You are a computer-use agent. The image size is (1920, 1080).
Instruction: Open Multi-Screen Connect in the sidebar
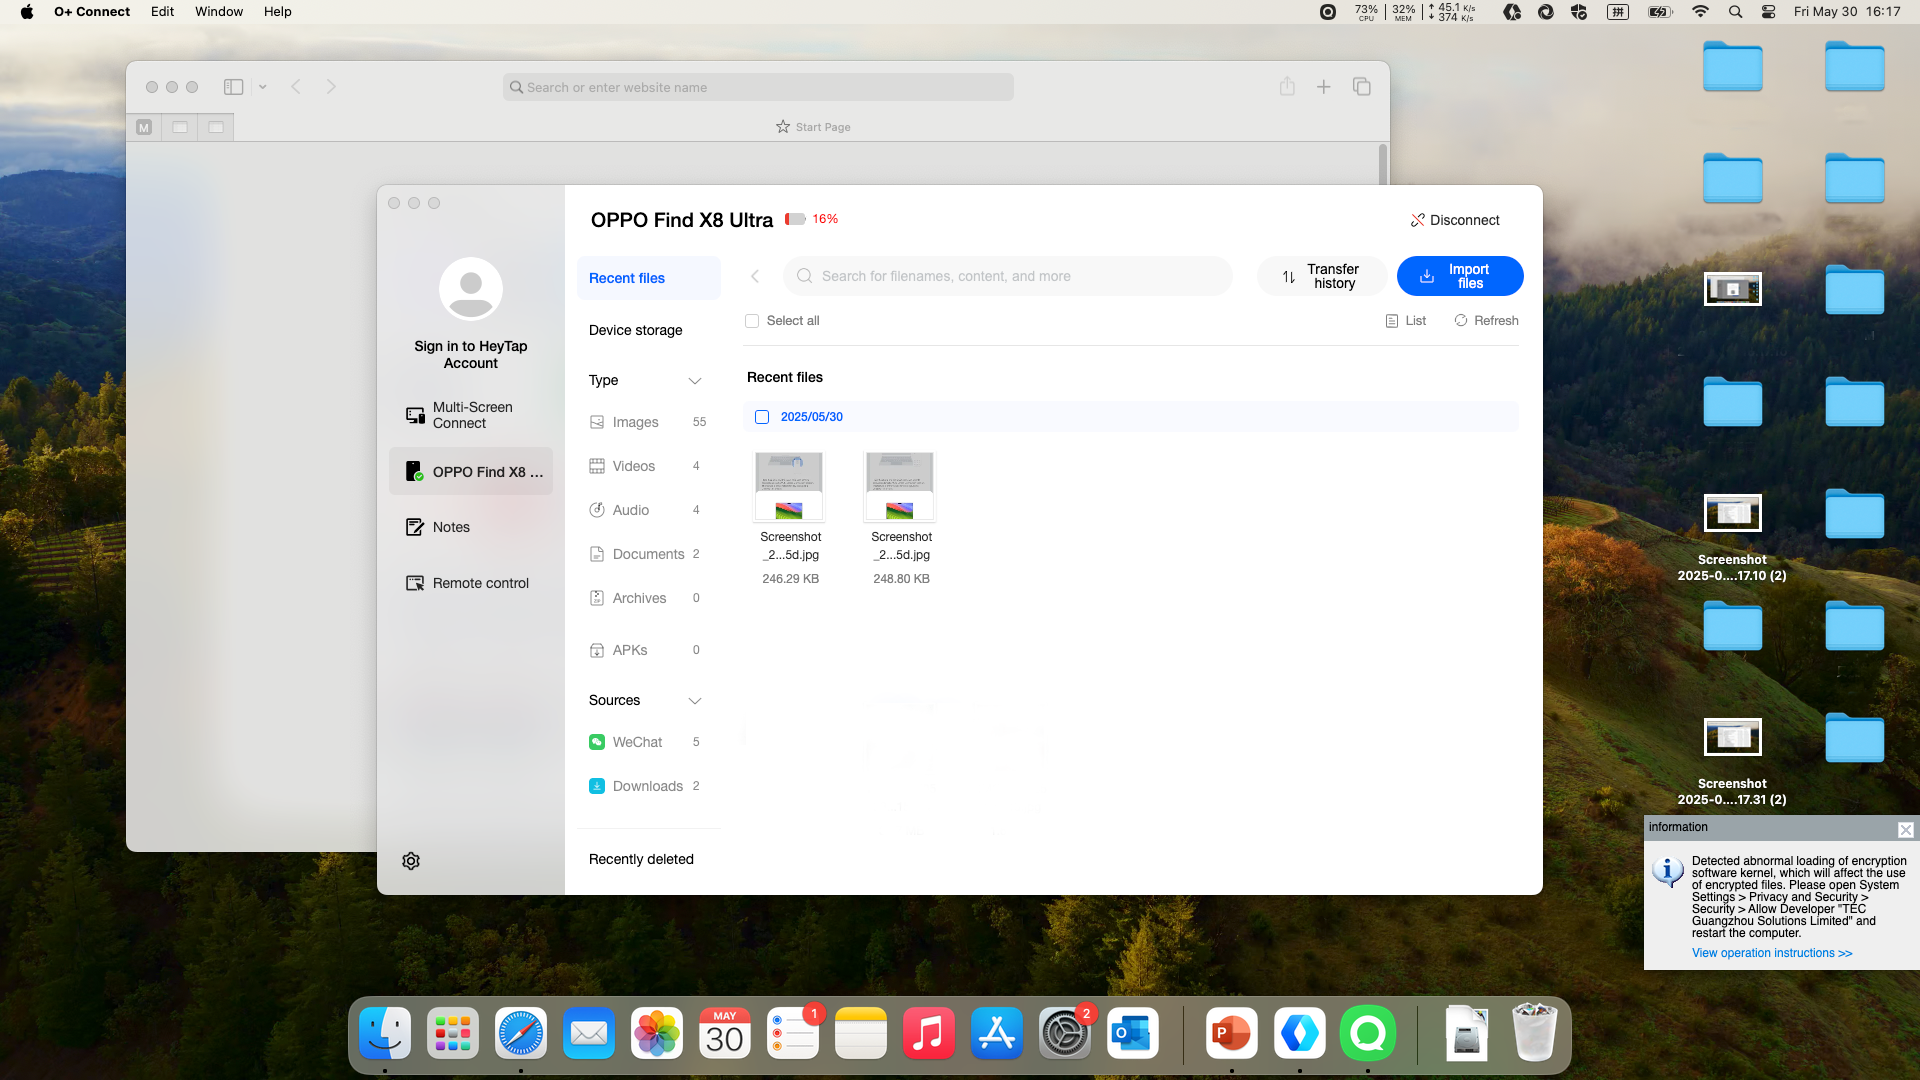[x=470, y=415]
